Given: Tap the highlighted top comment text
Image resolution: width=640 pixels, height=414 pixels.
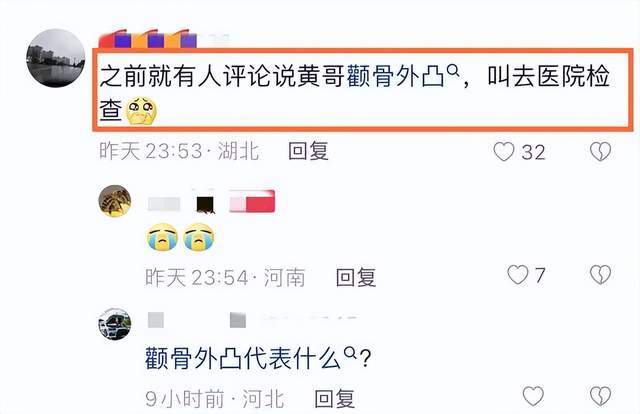Looking at the screenshot, I should click(x=362, y=90).
